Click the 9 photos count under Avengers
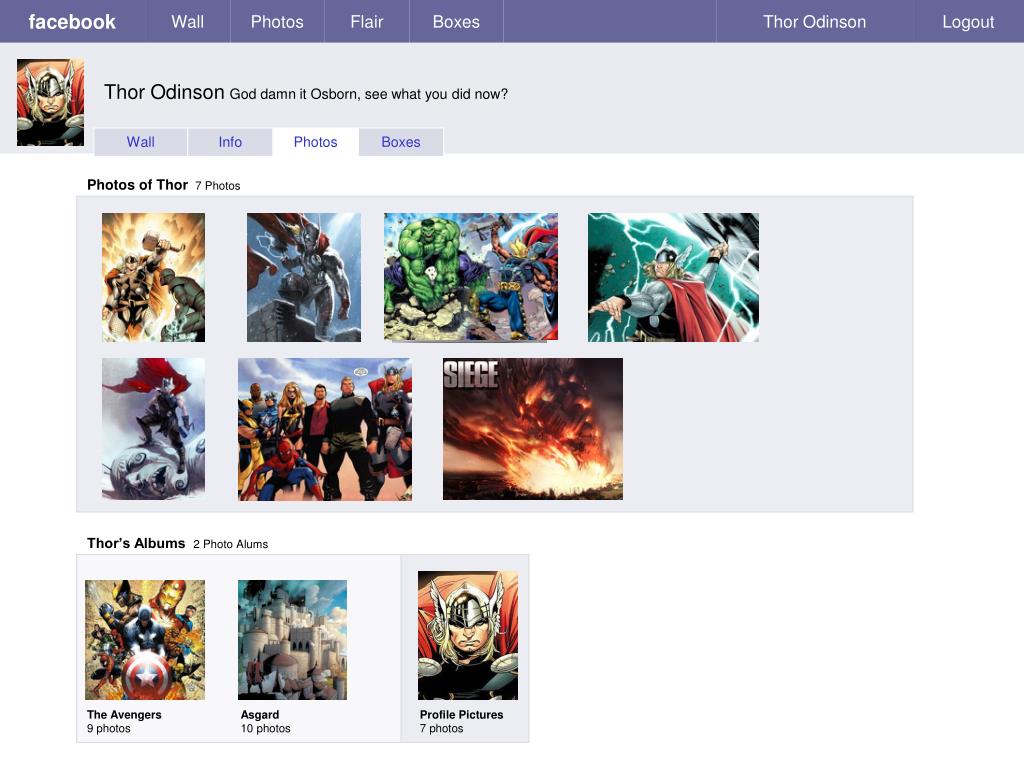This screenshot has height=768, width=1024. 108,728
